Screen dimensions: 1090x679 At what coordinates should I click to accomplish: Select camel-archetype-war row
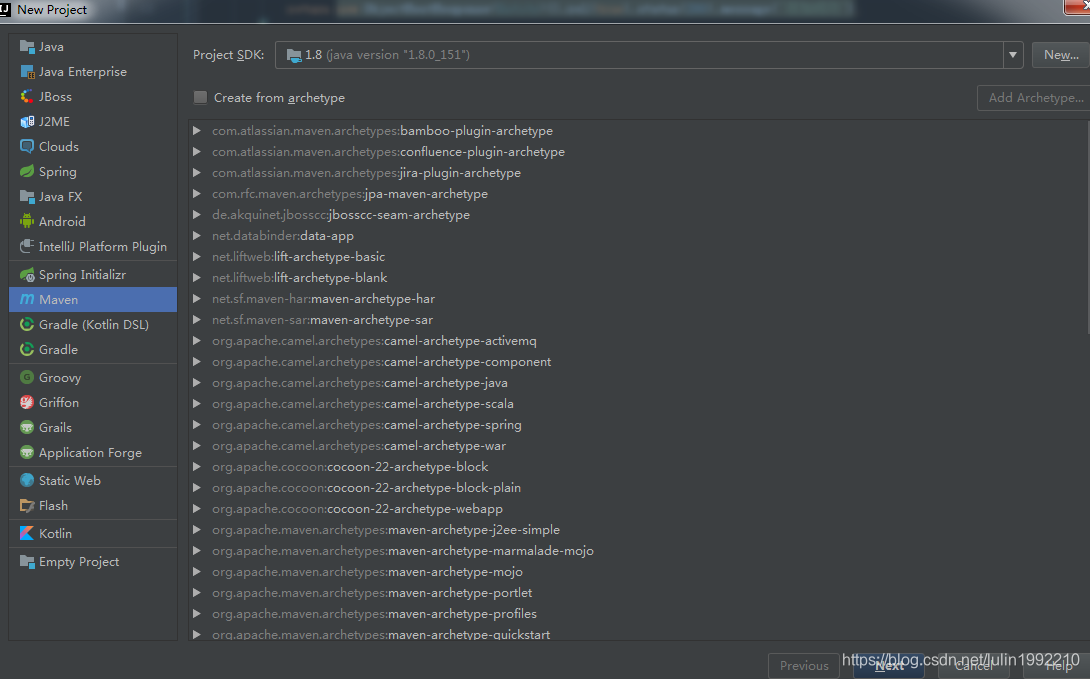[638, 445]
